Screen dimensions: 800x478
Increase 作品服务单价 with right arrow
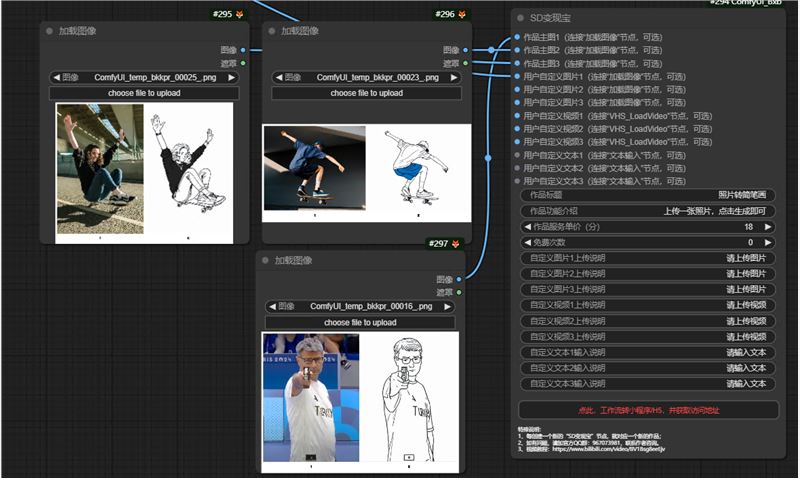click(768, 227)
